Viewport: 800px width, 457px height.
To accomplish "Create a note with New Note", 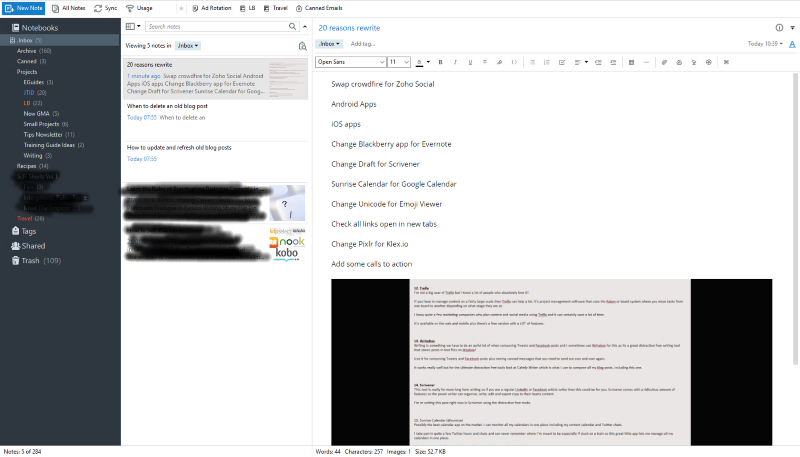I will click(23, 8).
